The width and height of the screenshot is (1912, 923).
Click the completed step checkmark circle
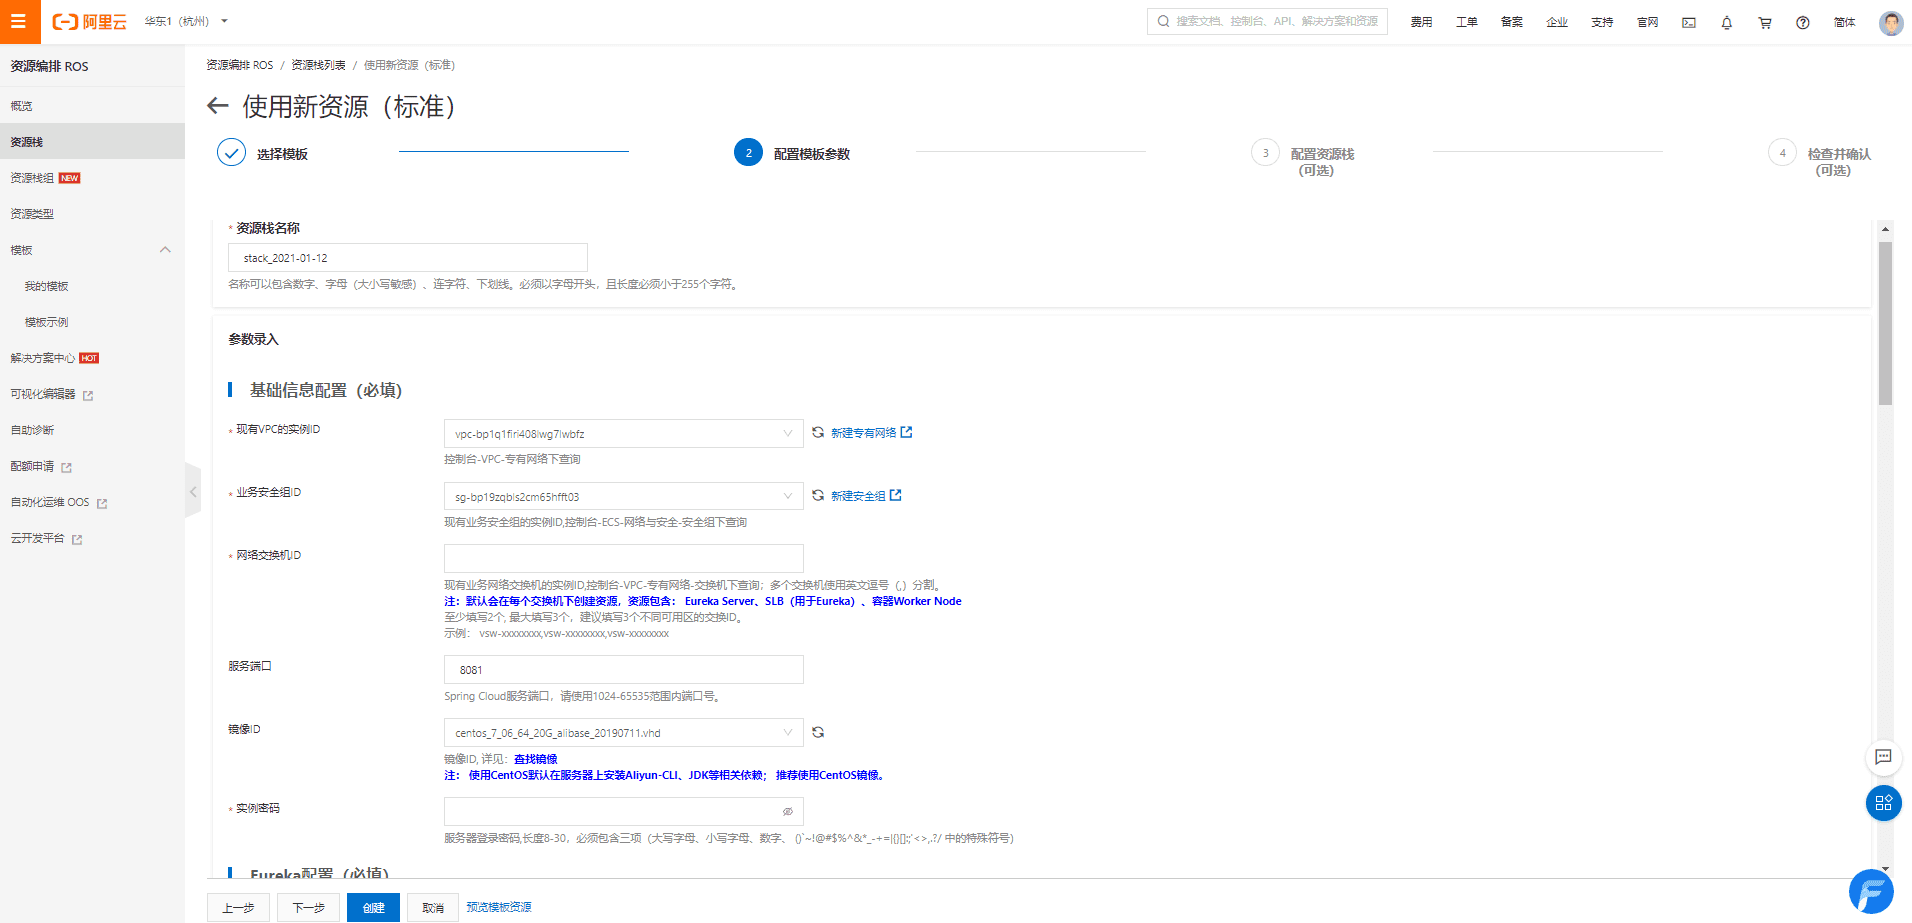point(231,152)
